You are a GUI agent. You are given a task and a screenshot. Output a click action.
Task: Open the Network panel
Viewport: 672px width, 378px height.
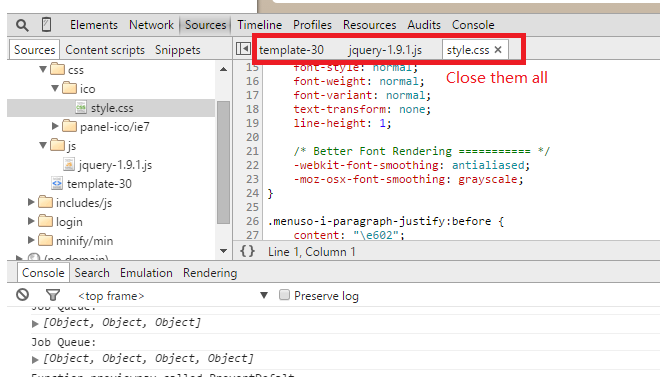click(x=151, y=25)
